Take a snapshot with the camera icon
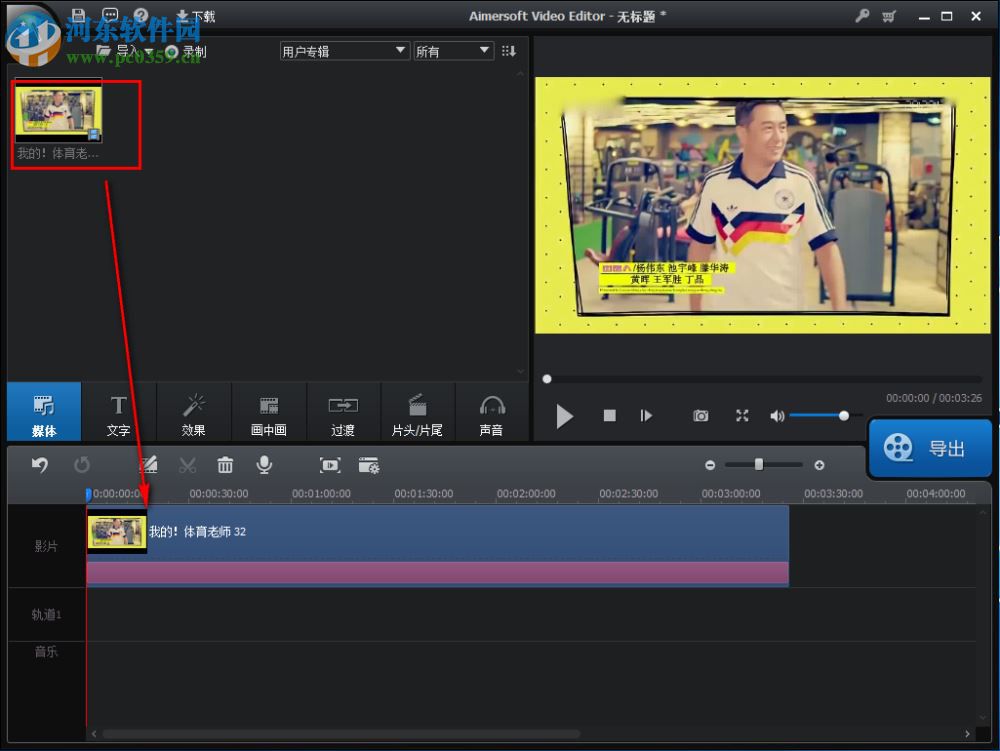The width and height of the screenshot is (1000, 751). pyautogui.click(x=701, y=415)
